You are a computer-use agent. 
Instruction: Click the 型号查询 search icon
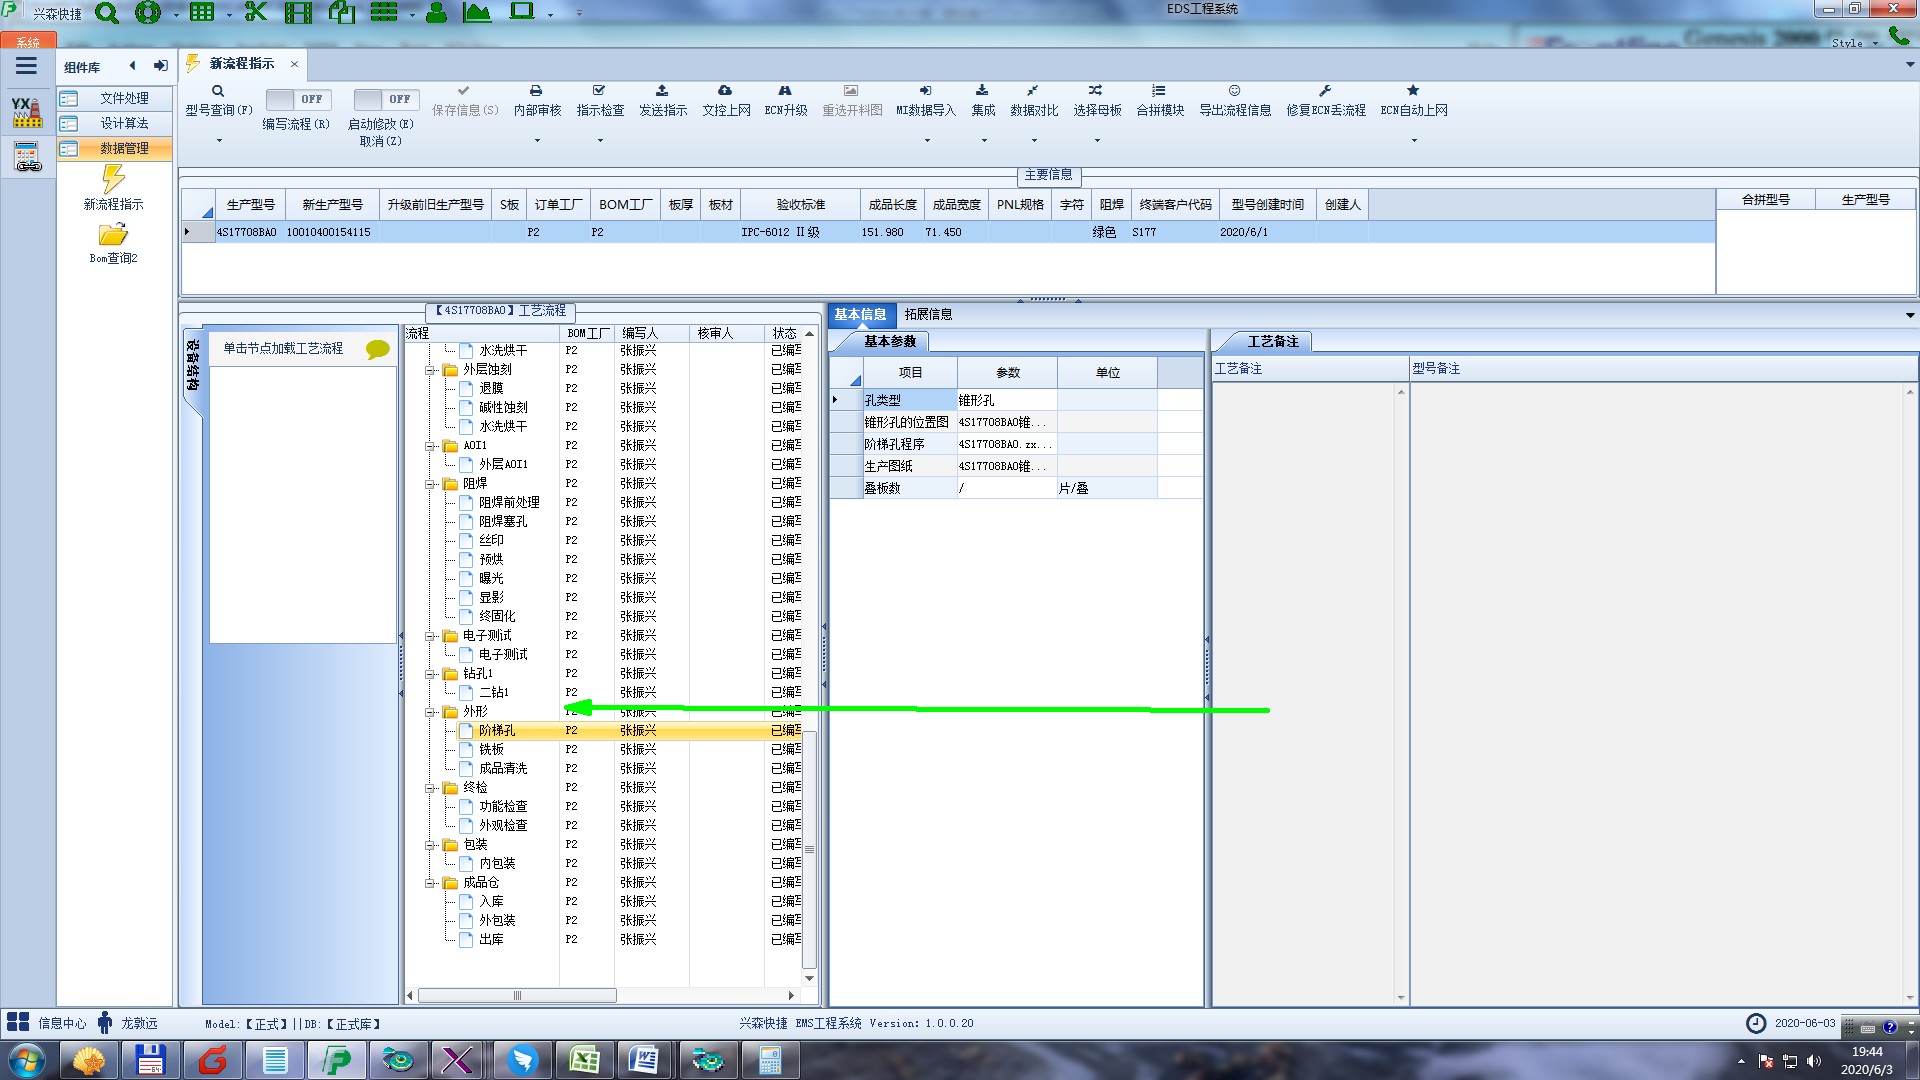[x=217, y=91]
